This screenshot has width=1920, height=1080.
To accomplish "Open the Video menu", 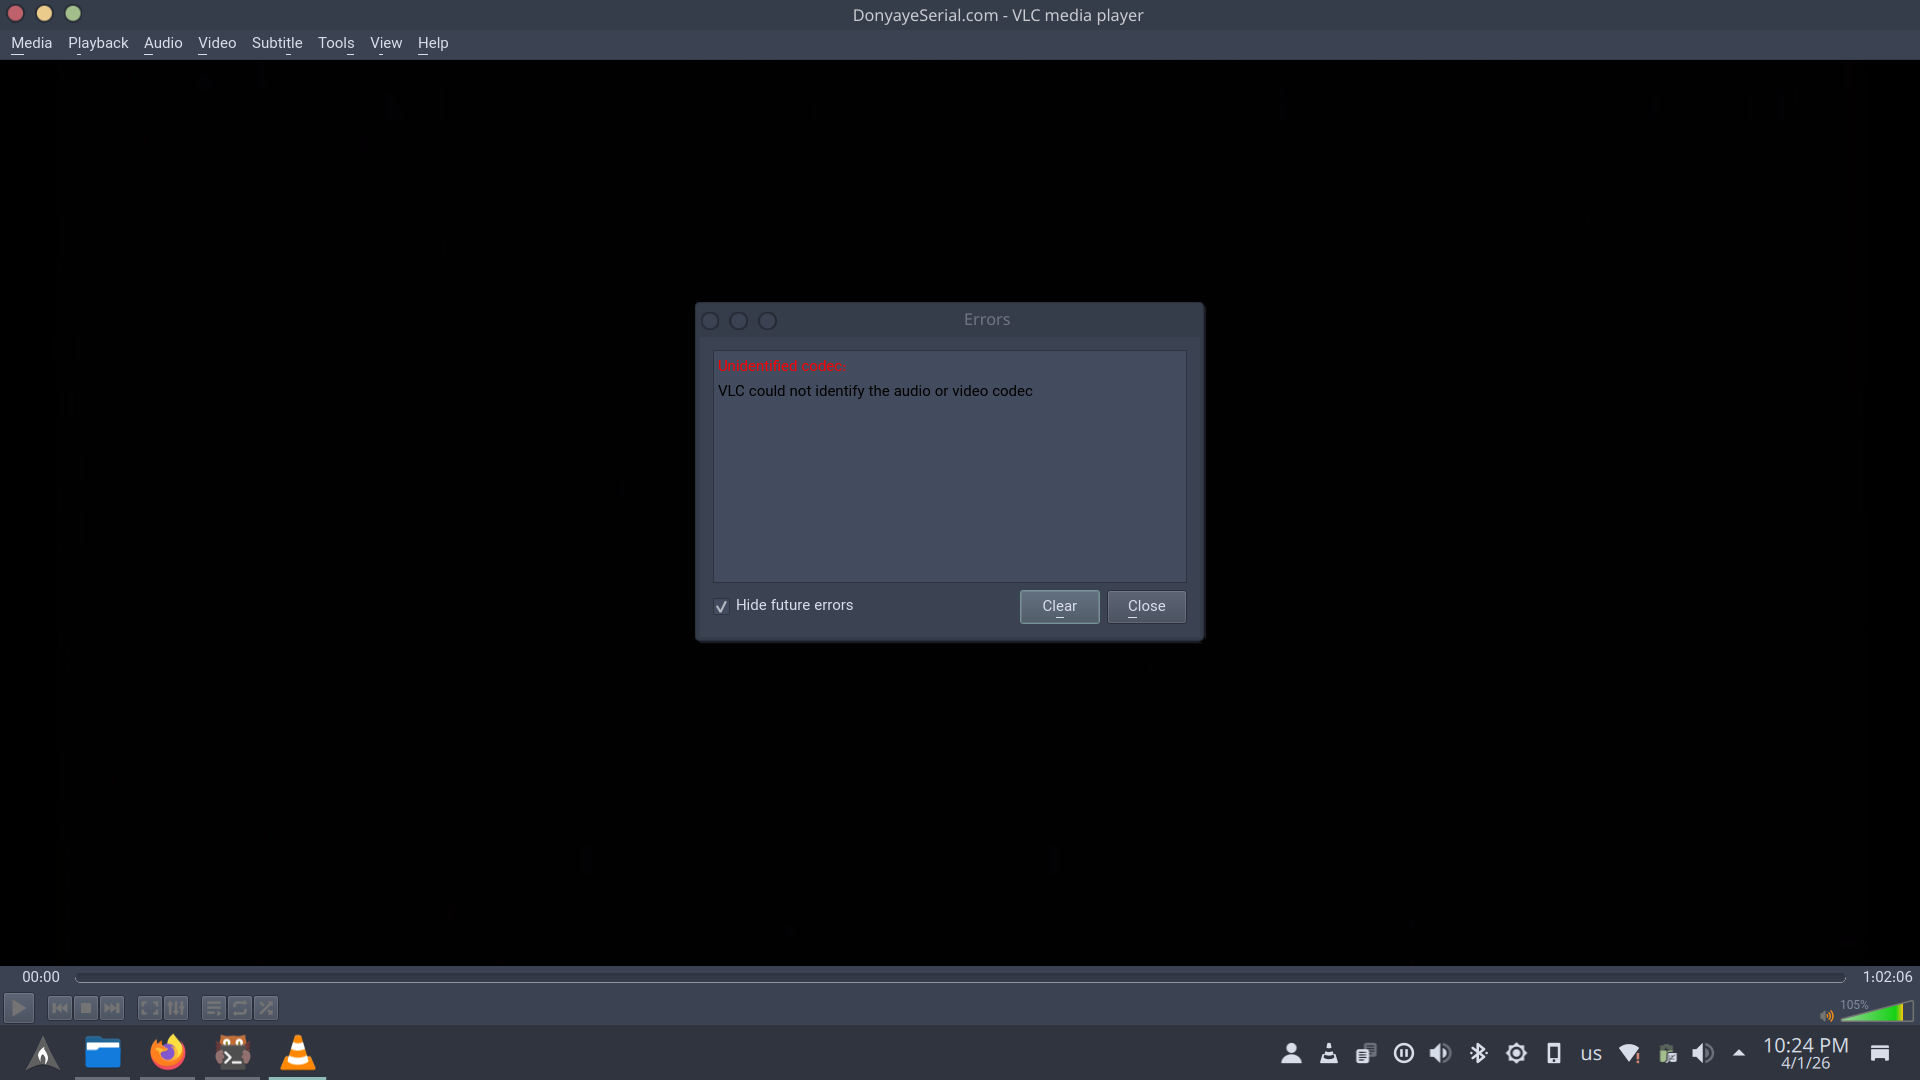I will (217, 43).
